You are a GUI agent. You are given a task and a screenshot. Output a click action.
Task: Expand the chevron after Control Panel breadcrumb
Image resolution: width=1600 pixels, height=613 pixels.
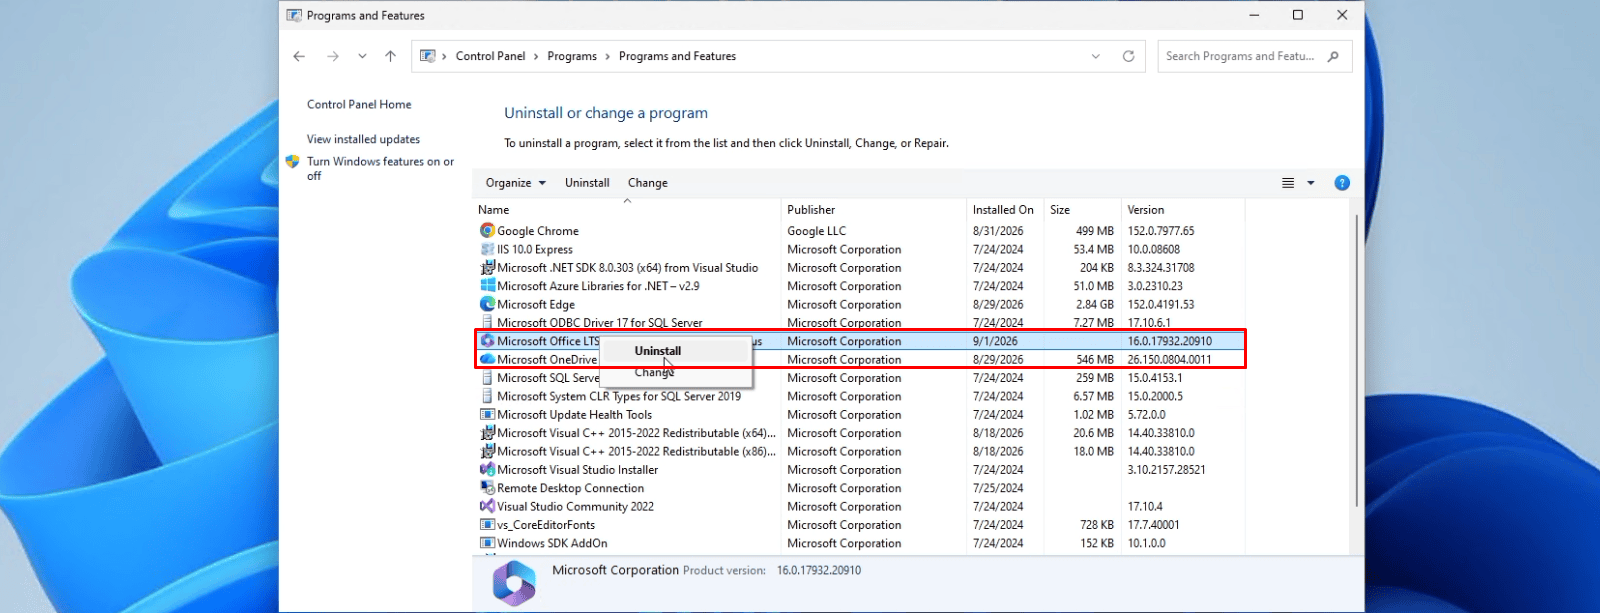pyautogui.click(x=536, y=57)
